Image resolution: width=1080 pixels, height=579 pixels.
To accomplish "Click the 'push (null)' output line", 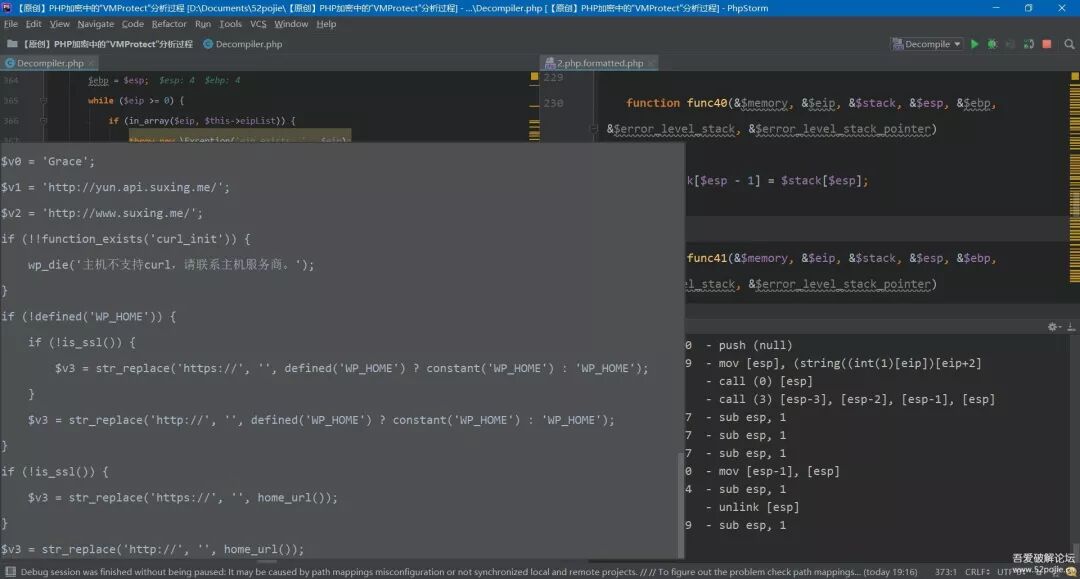I will click(756, 346).
